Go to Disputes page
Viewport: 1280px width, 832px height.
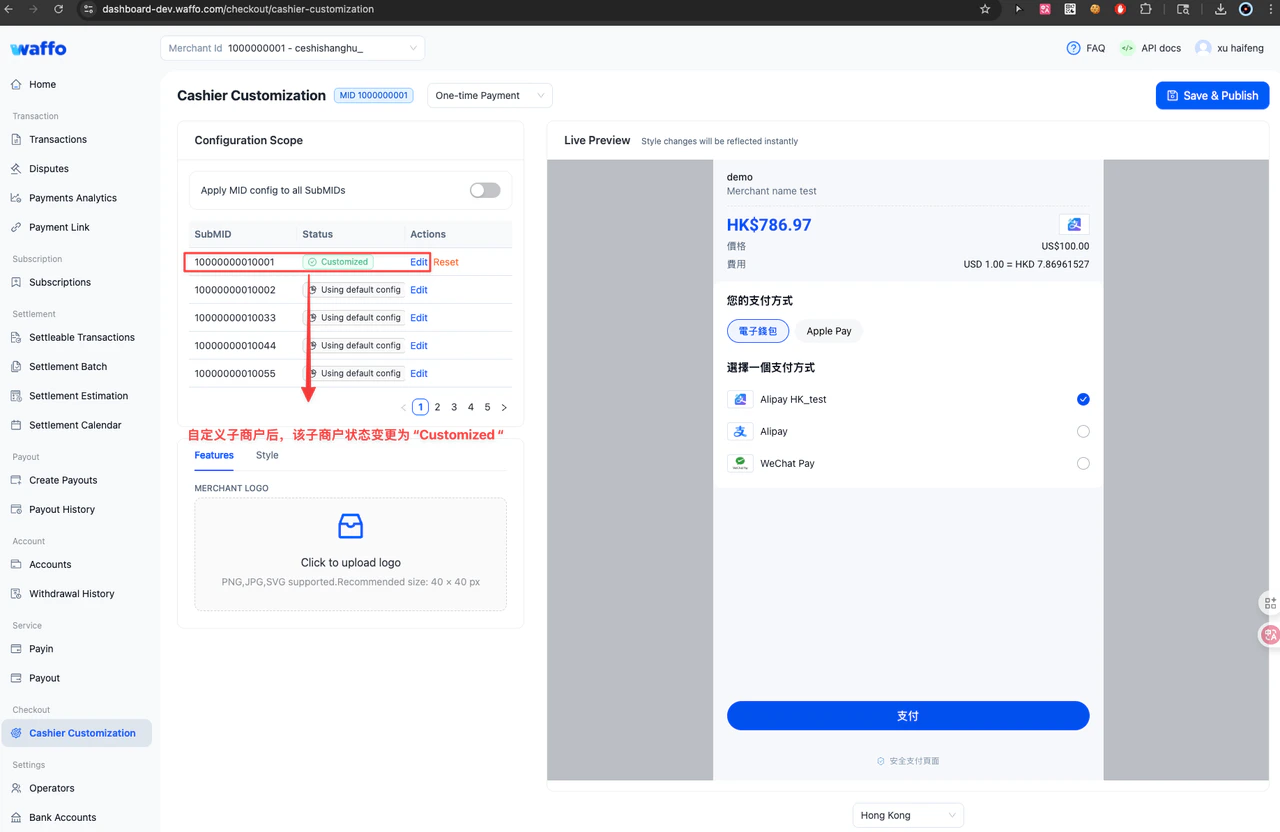[x=49, y=169]
